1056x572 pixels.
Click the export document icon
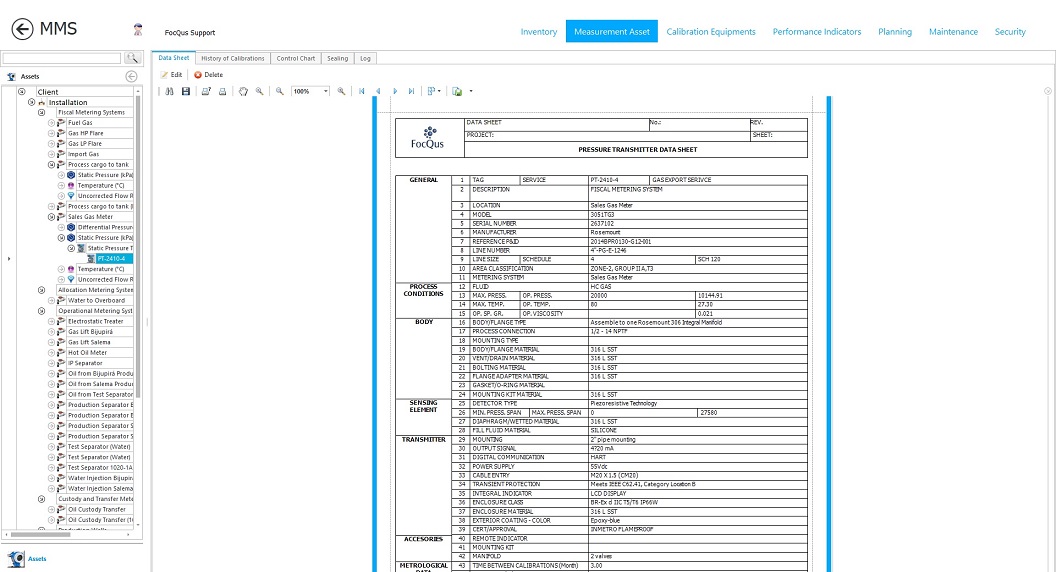point(457,91)
